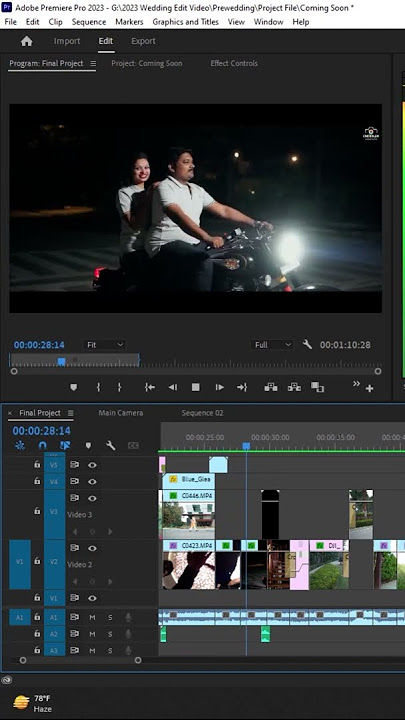Open the Sequence 02 tab
The height and width of the screenshot is (720, 405).
(x=202, y=413)
